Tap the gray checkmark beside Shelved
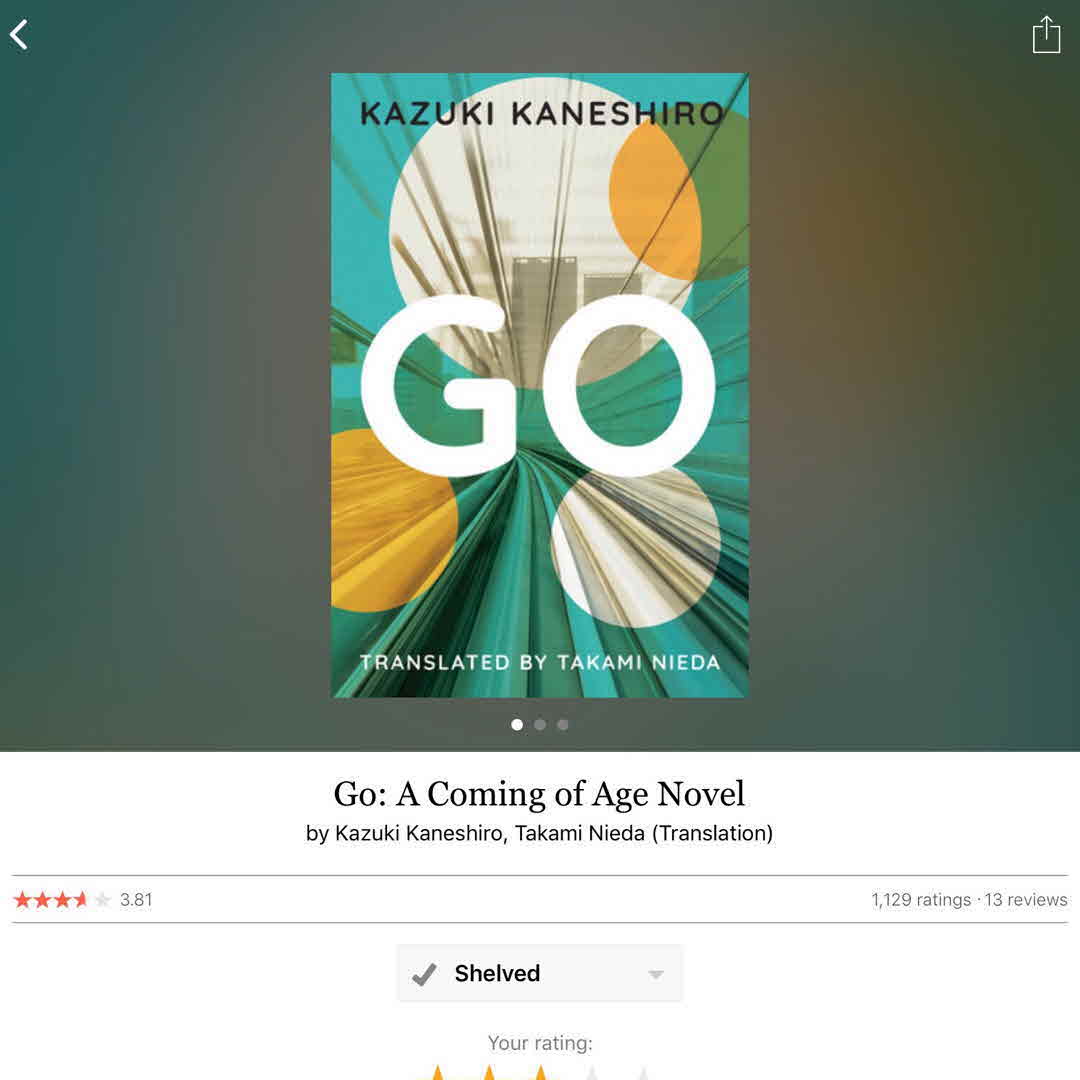This screenshot has width=1080, height=1080. (x=424, y=974)
